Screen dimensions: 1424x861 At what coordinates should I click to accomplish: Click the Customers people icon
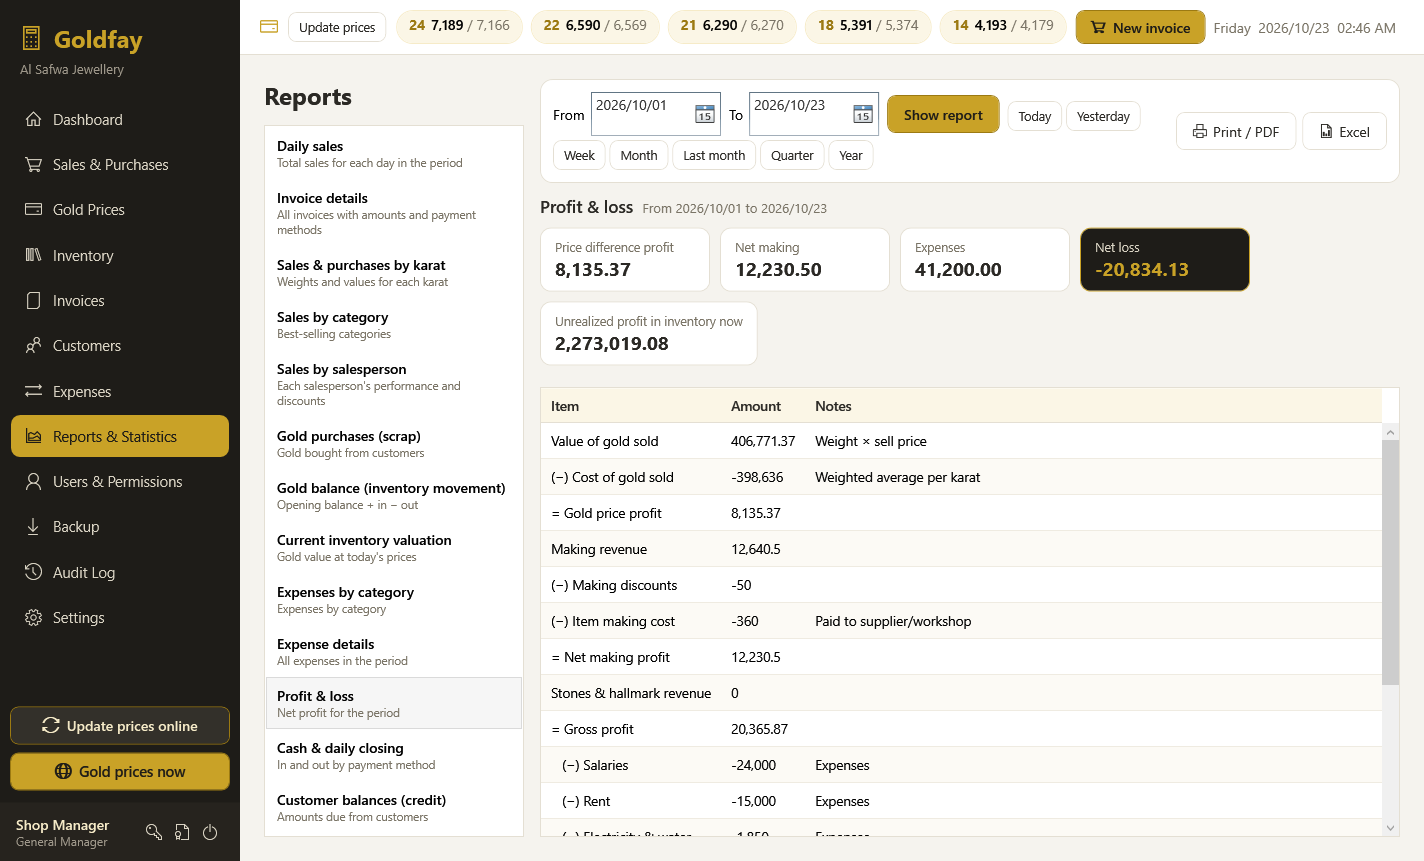(33, 346)
